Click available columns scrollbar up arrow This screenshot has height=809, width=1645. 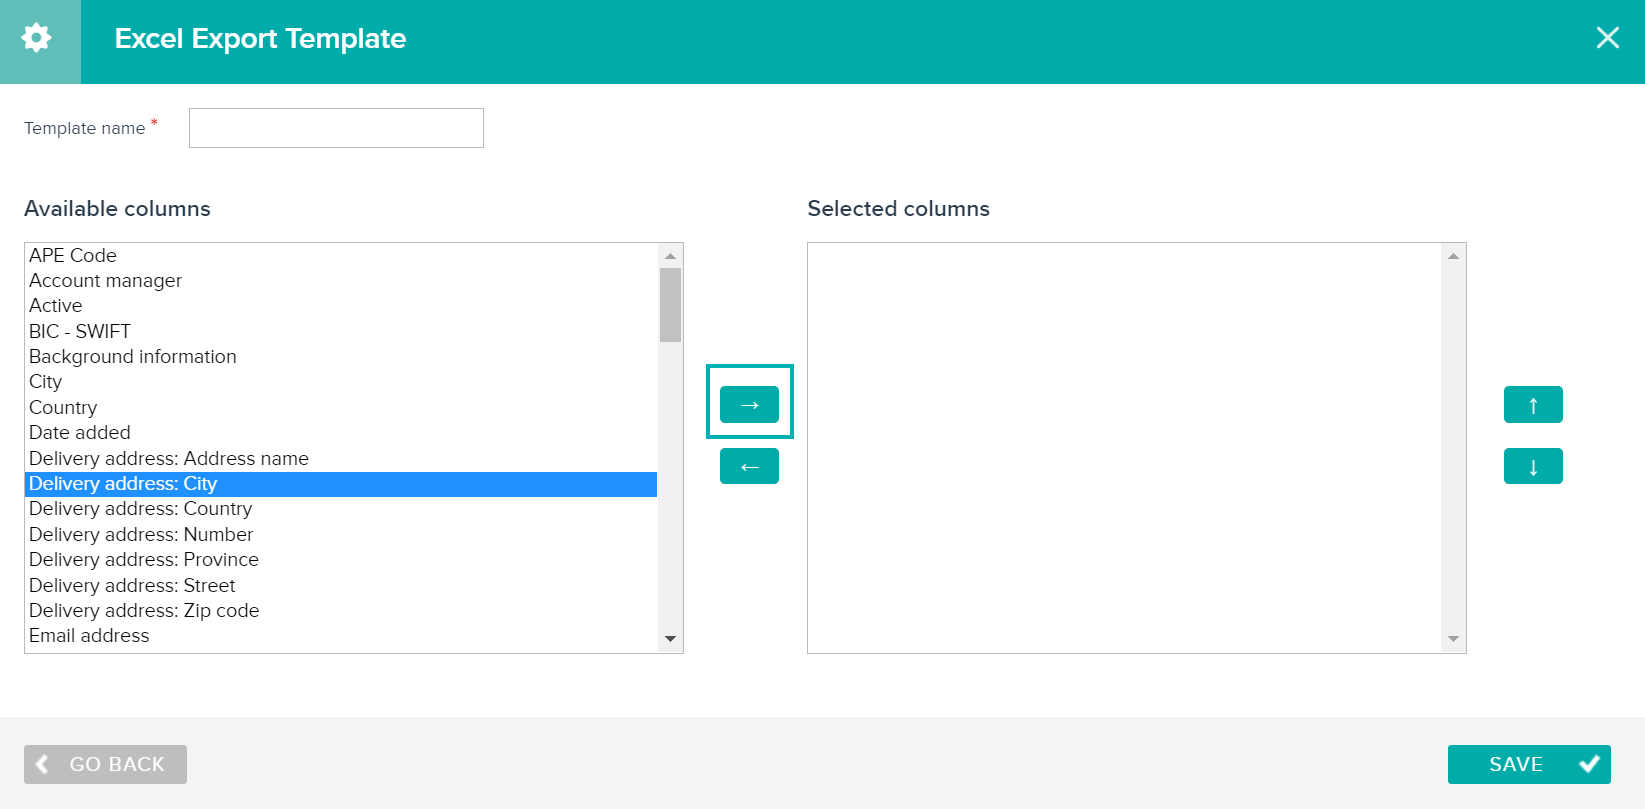click(x=670, y=256)
